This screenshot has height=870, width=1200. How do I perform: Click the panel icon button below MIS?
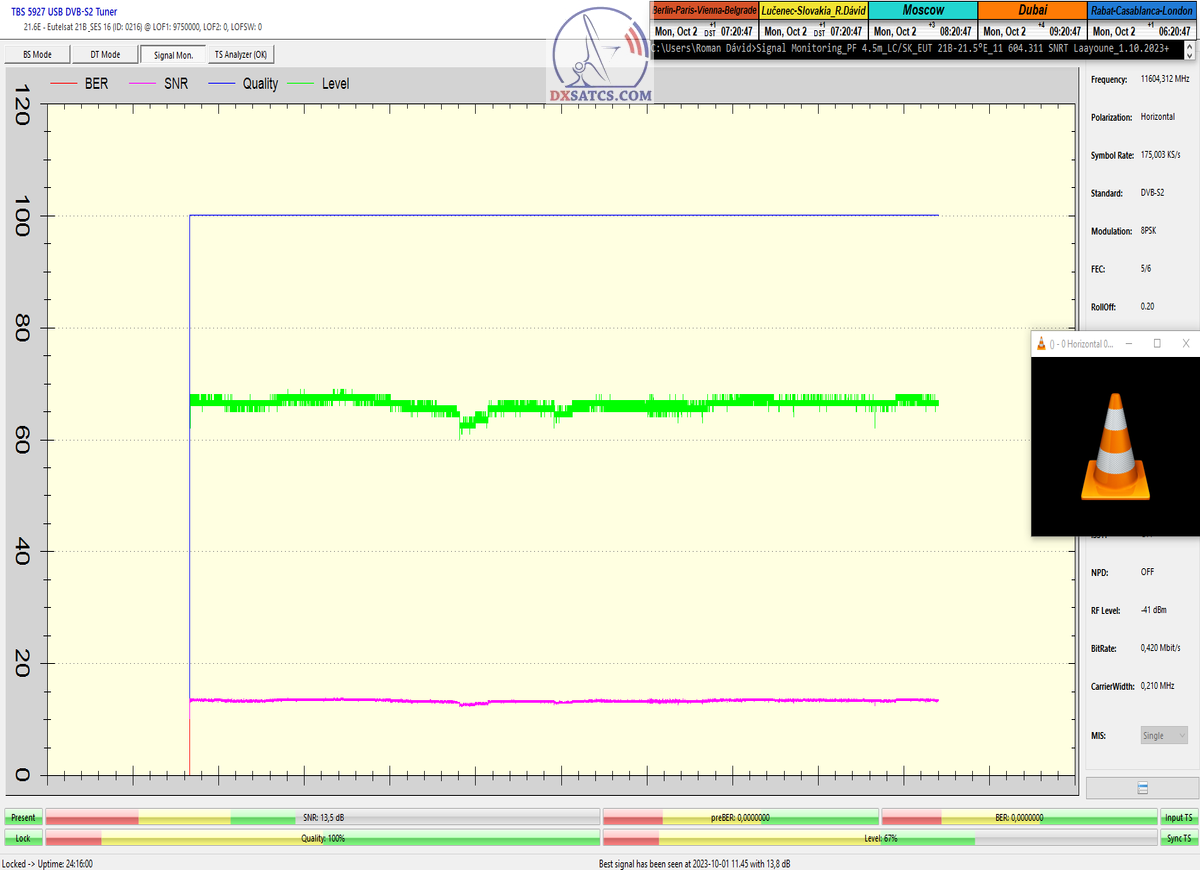coord(1142,788)
